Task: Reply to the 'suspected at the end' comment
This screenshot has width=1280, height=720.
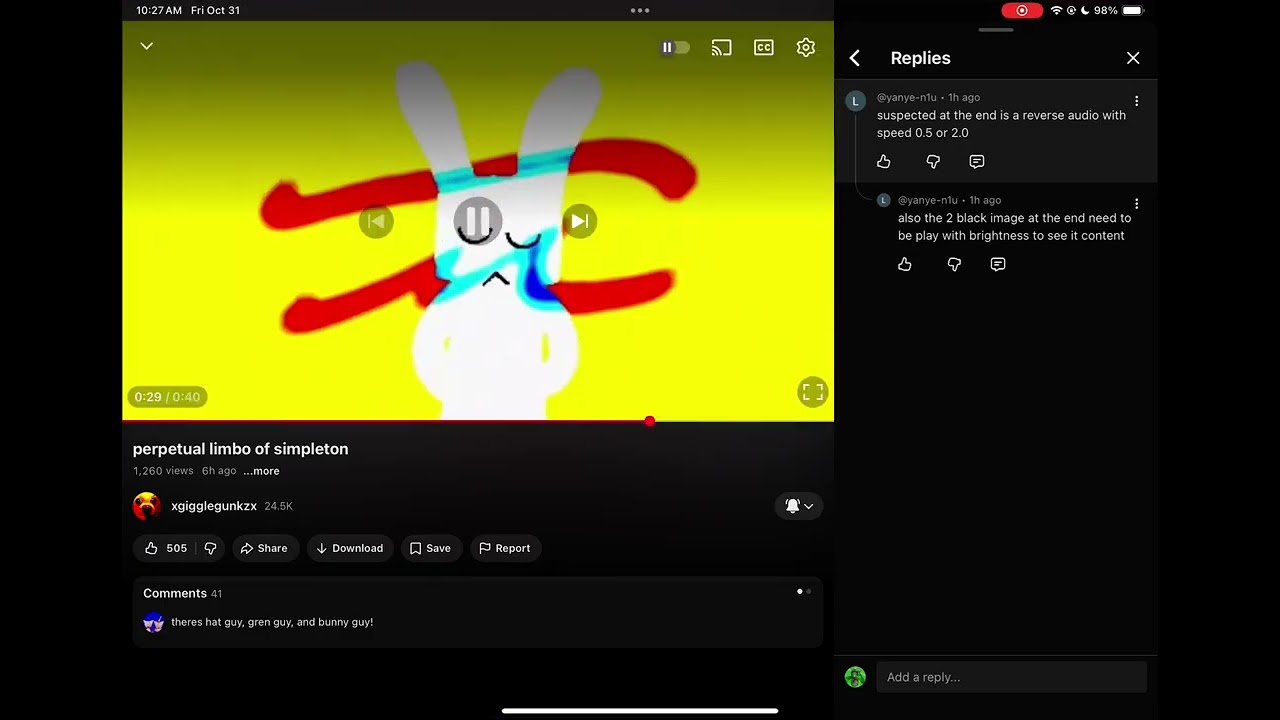Action: [977, 161]
